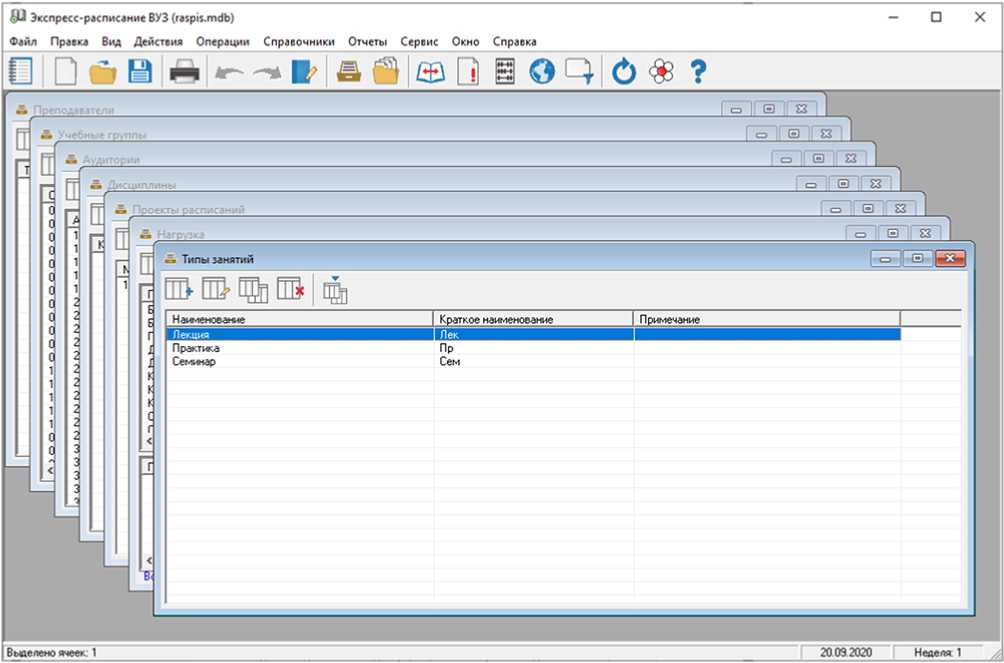Add a new record with the plus table icon
Screen dimensions: 1004x663
(179, 290)
